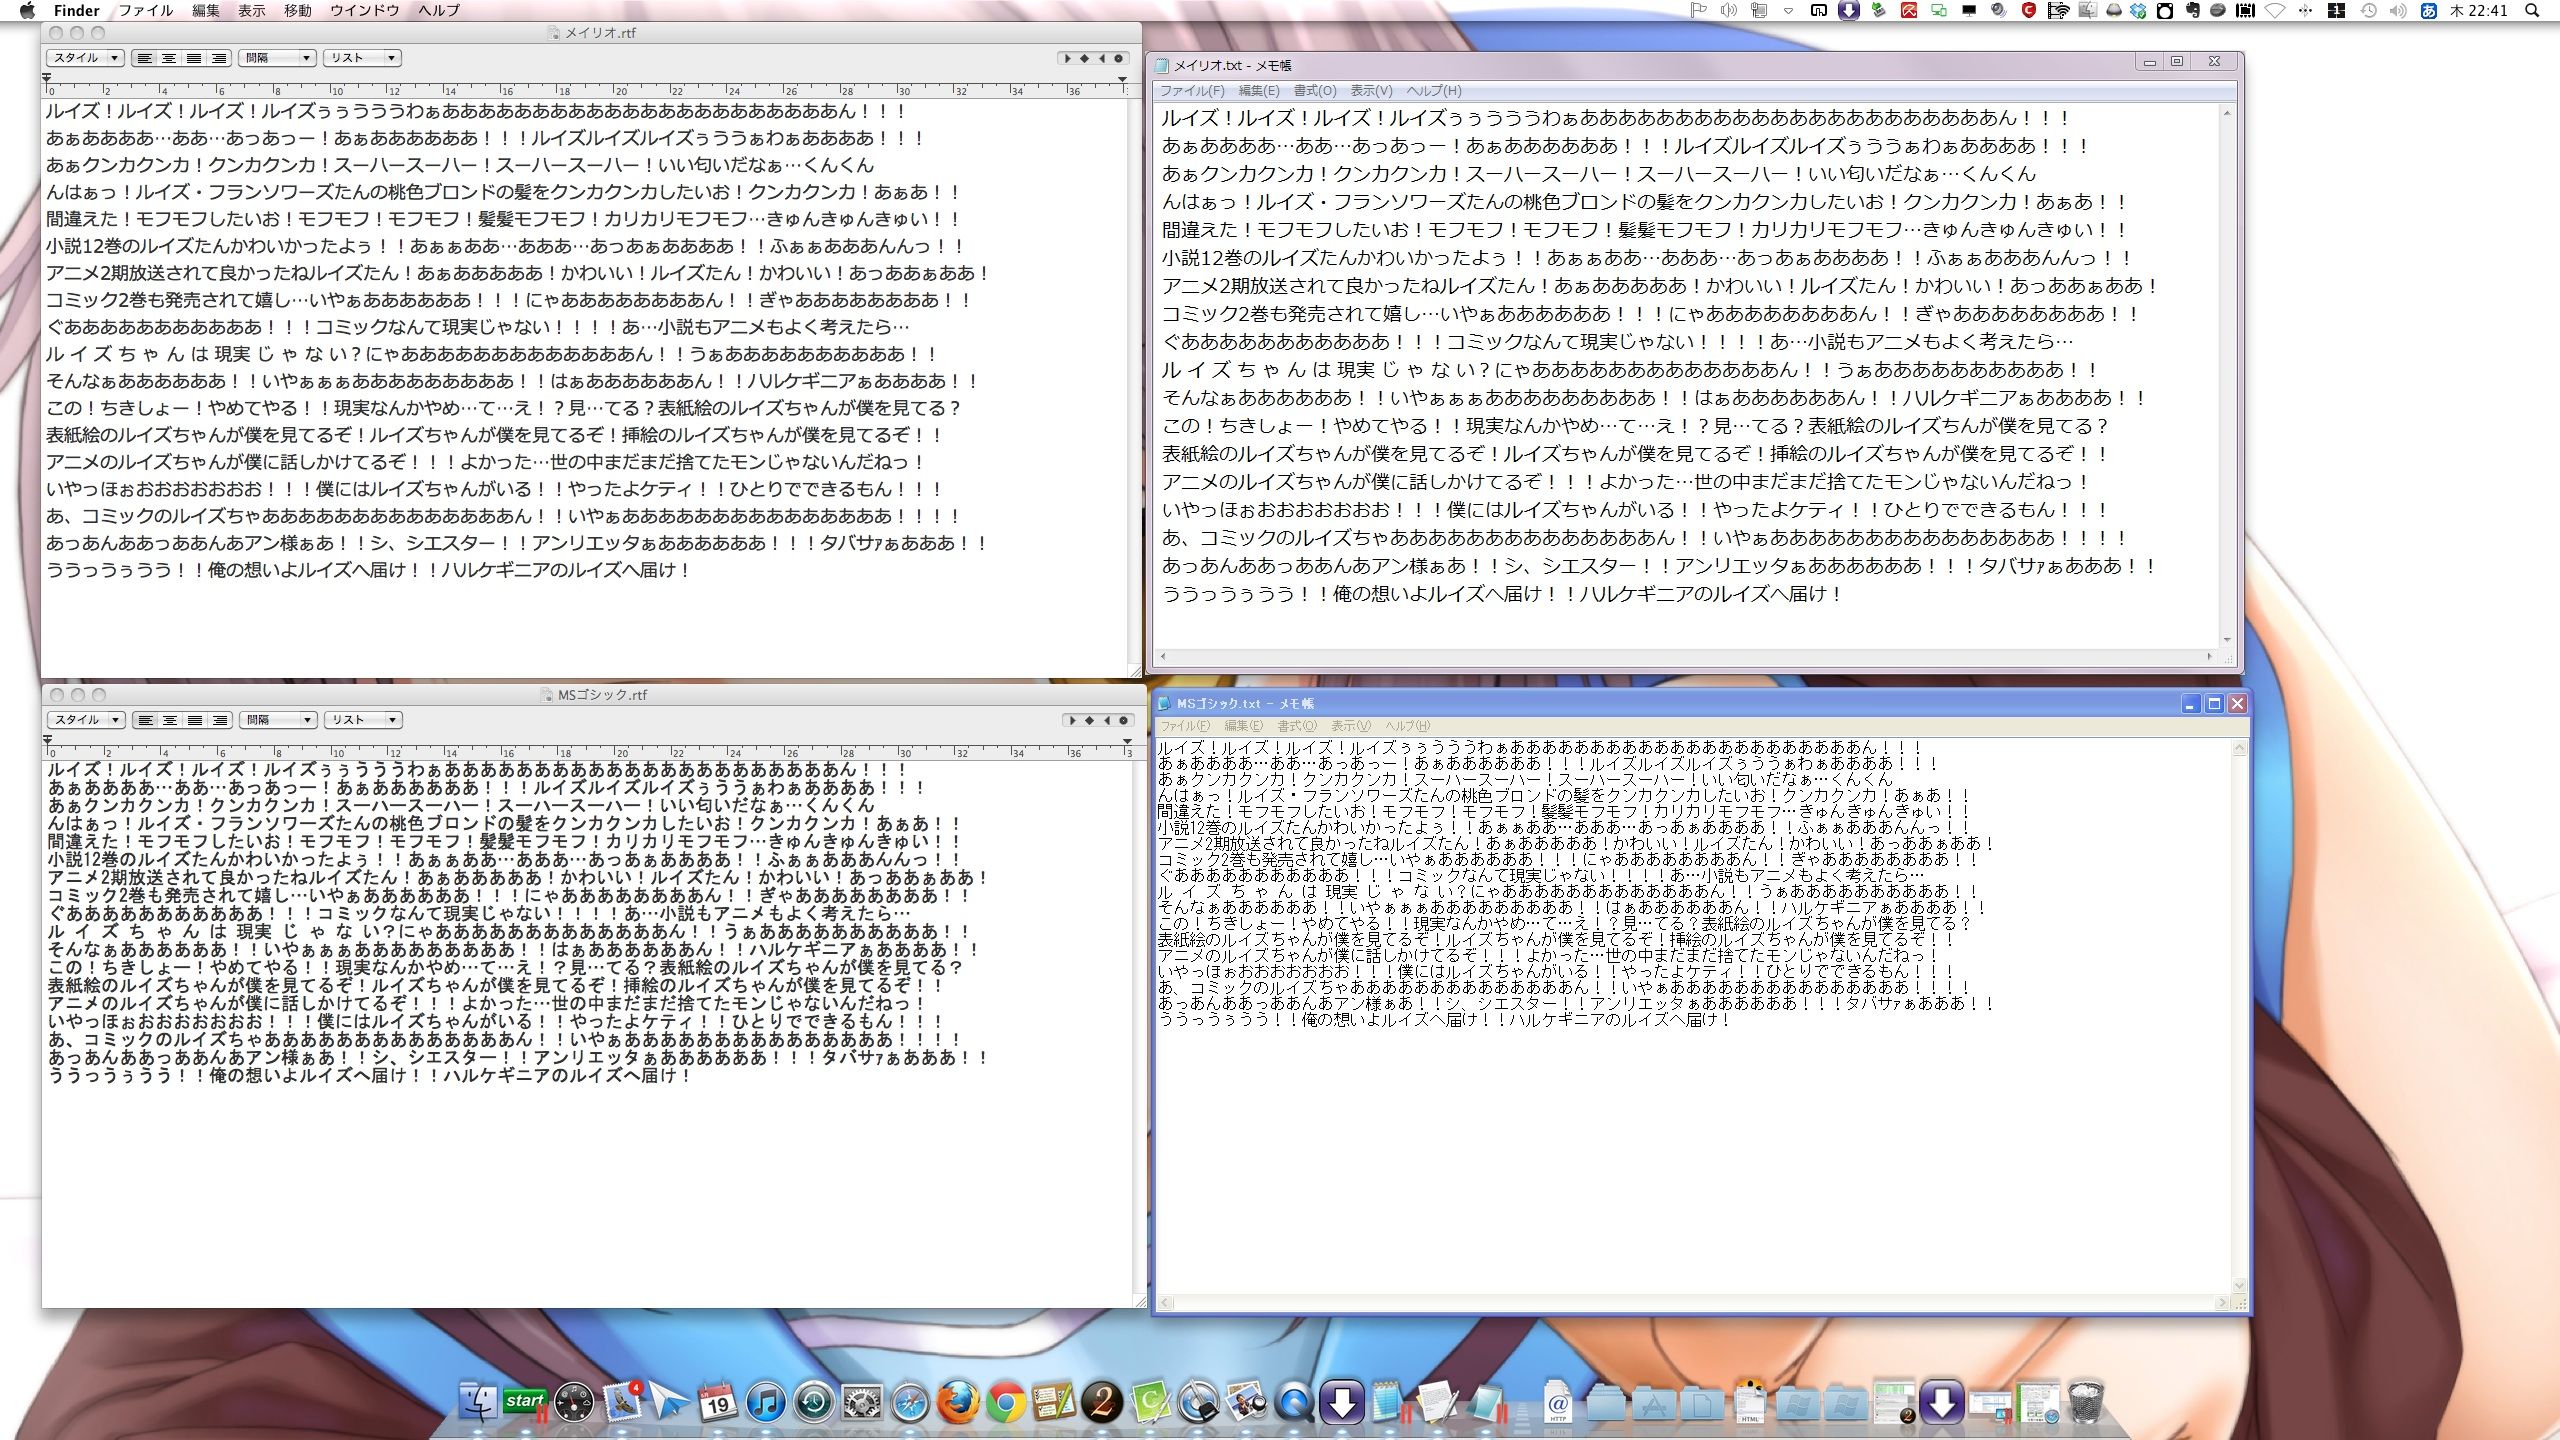Click tab-stop play arrow button in メイリオ.rtf

pos(1068,58)
